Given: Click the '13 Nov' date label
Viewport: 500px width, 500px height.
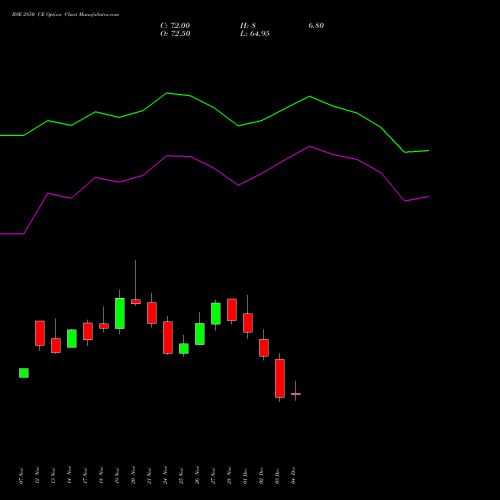Looking at the screenshot, I should click(54, 476).
